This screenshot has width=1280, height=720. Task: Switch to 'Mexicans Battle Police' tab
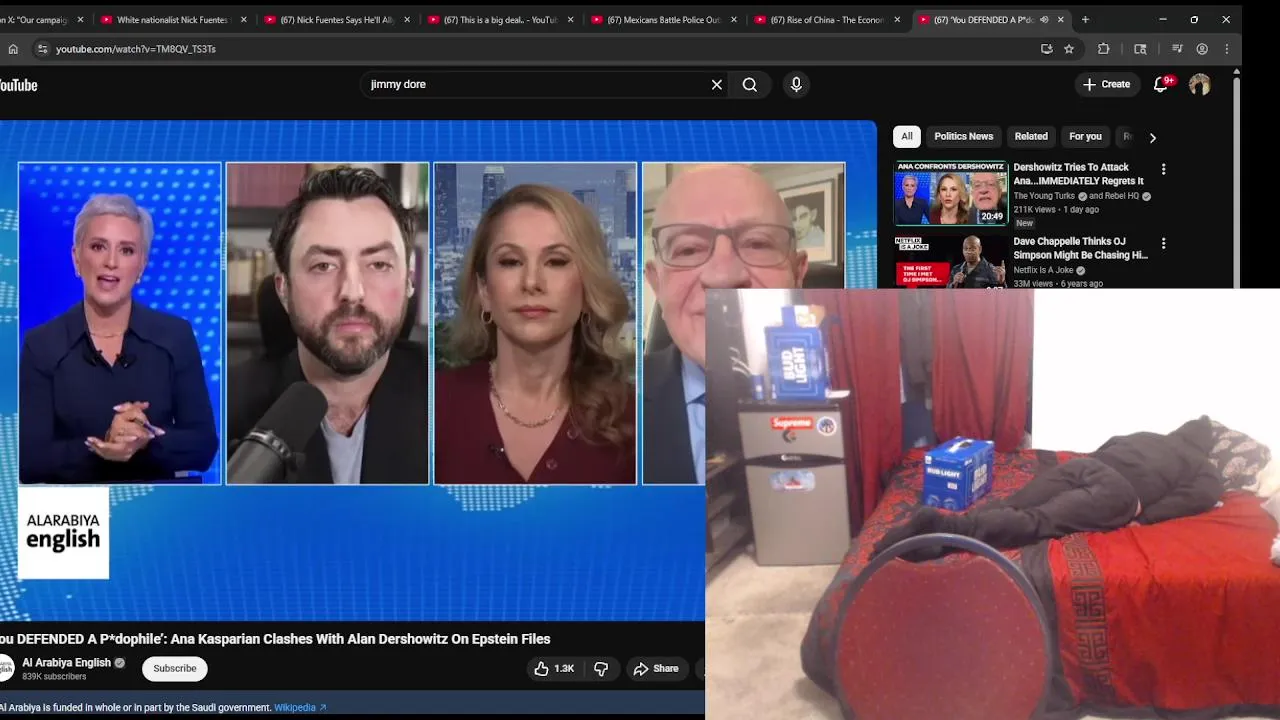664,20
